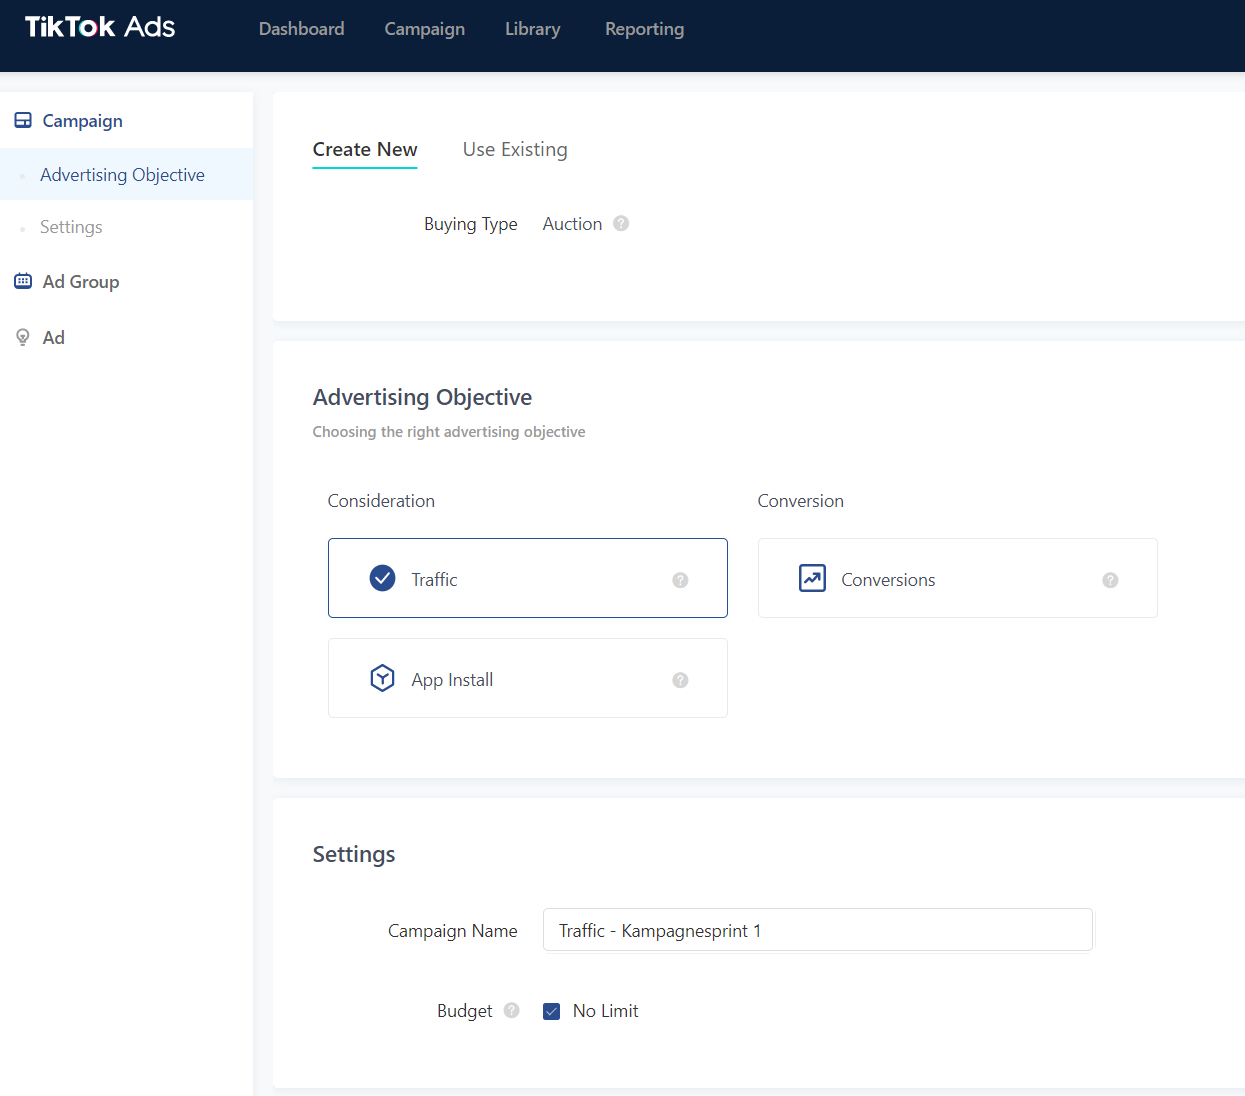Click the TikTok Ads logo
Image resolution: width=1245 pixels, height=1096 pixels.
[x=100, y=27]
